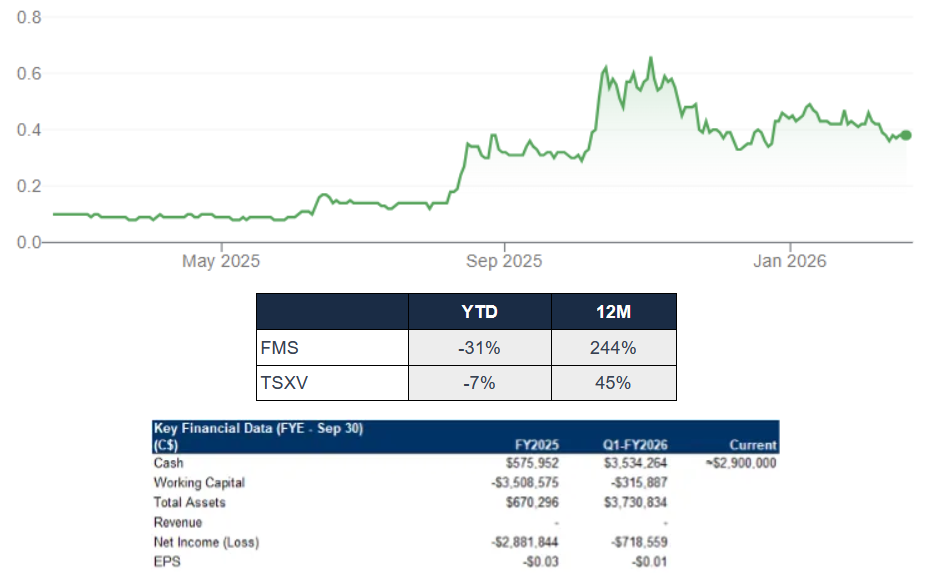
Task: Click the 0.4 y-axis value
Action: coord(29,130)
